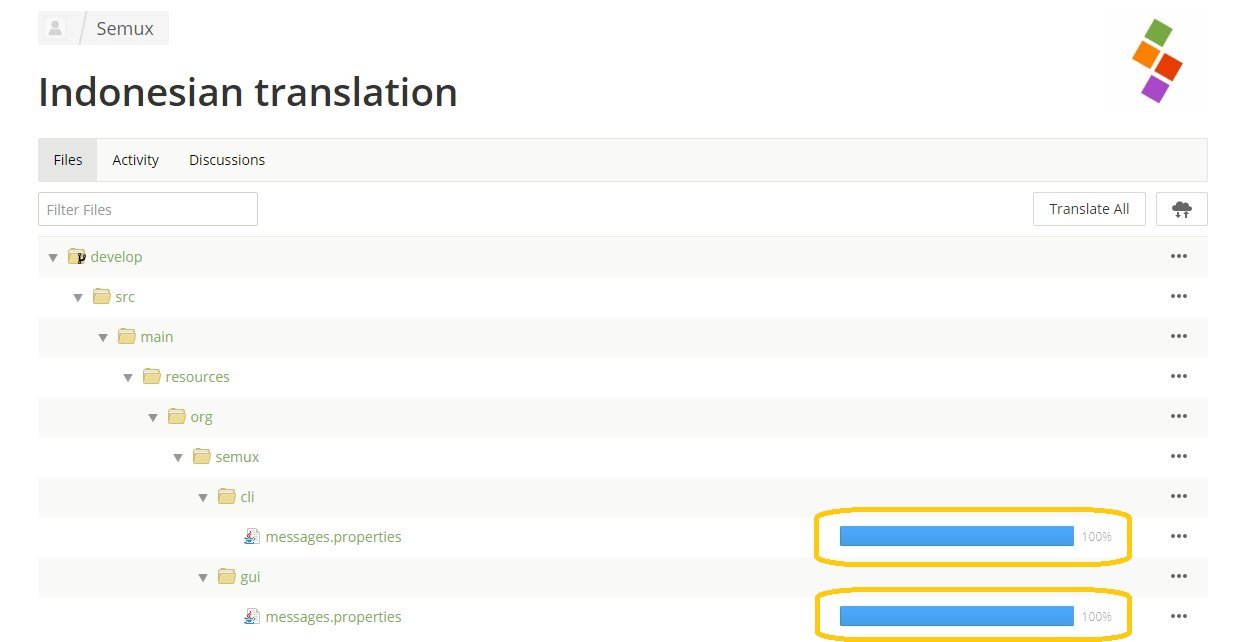Screen dimensions: 1257x642
Task: Open the Discussions tab
Action: point(227,160)
